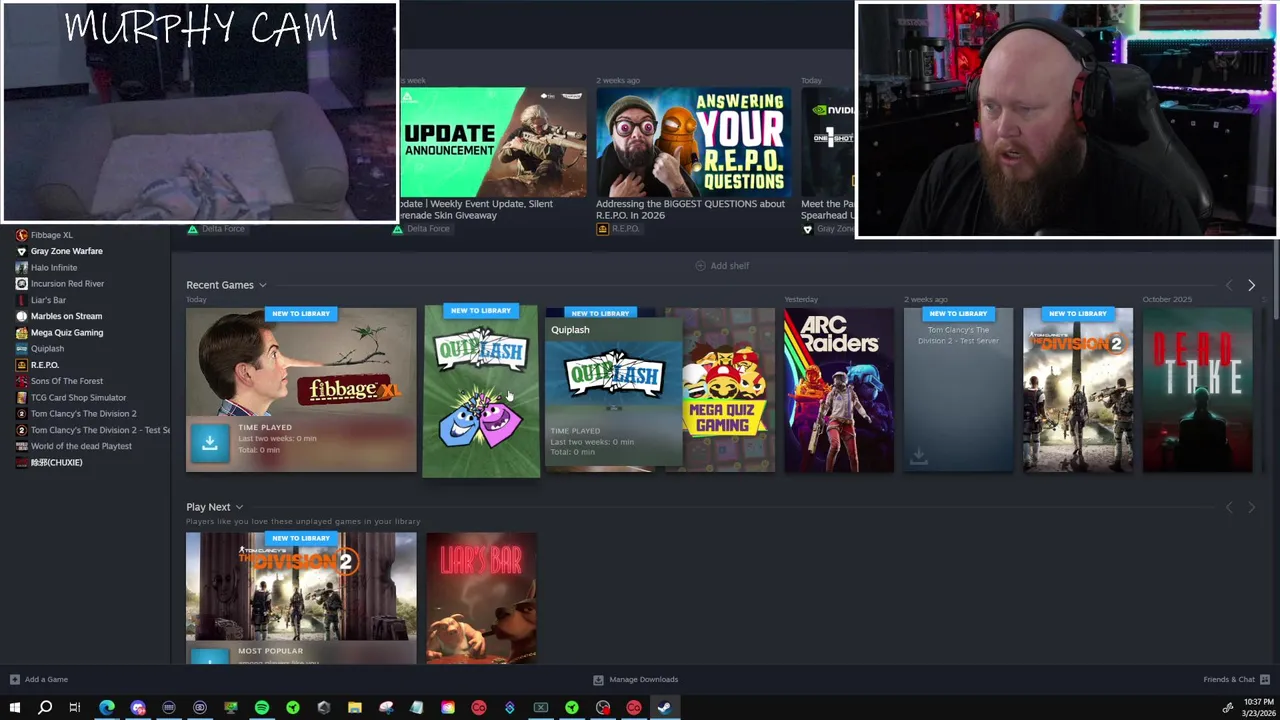Click R.E.P.O. tag icon under news article
1280x720 pixels.
(x=602, y=229)
